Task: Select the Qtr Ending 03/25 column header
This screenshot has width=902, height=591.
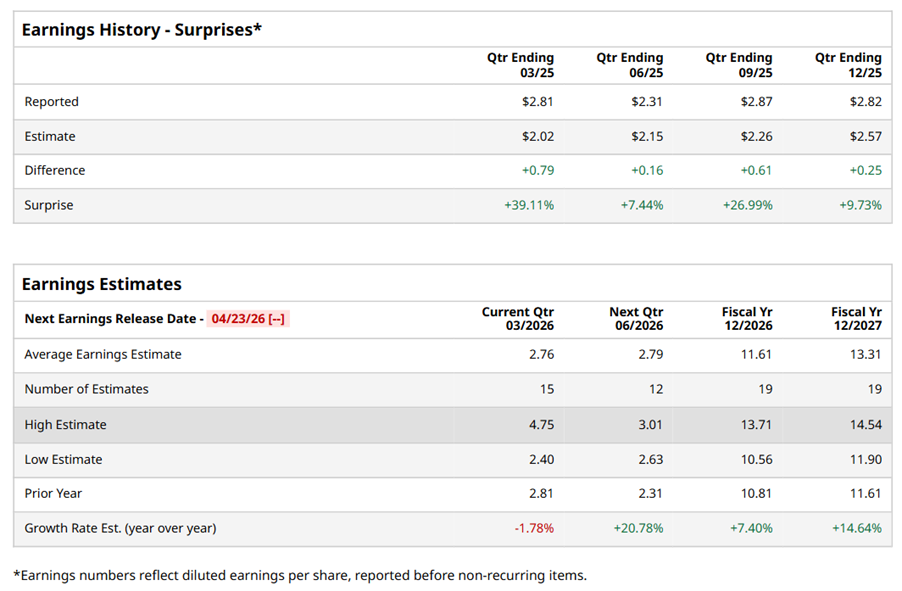Action: point(520,65)
